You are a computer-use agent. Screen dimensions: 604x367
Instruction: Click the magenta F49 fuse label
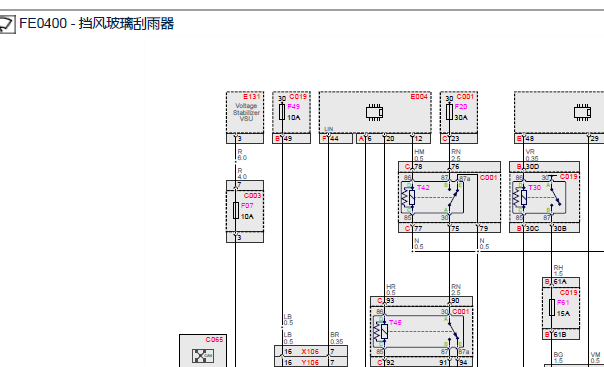pos(294,107)
